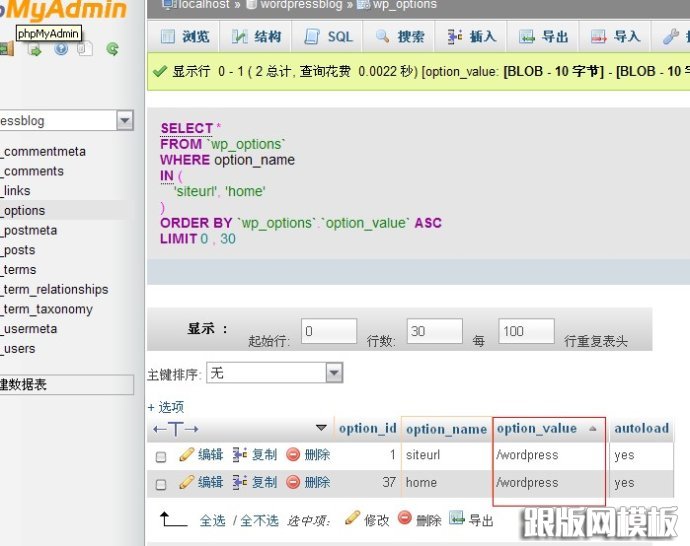Open the documentation pages icon
This screenshot has width=690, height=546.
coord(84,48)
